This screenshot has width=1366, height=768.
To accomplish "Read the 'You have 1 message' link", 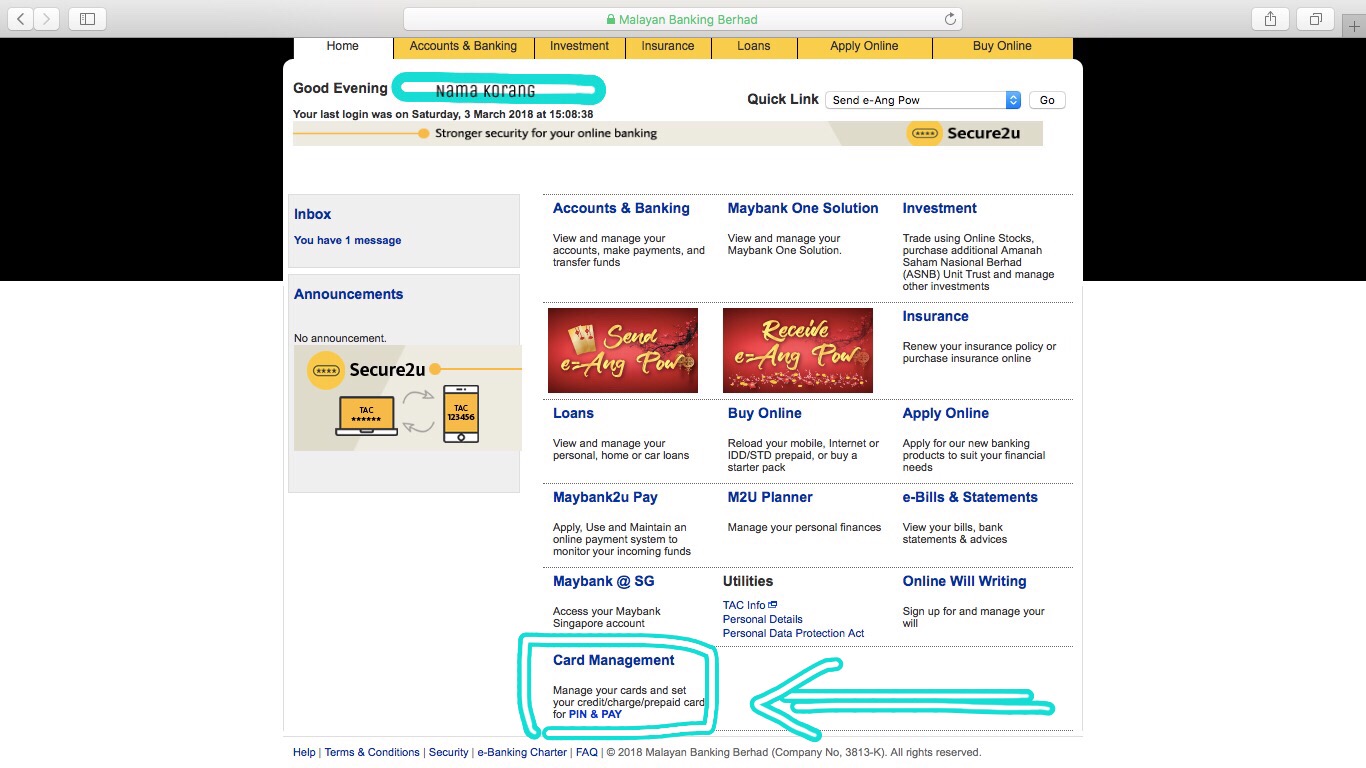I will pyautogui.click(x=347, y=240).
